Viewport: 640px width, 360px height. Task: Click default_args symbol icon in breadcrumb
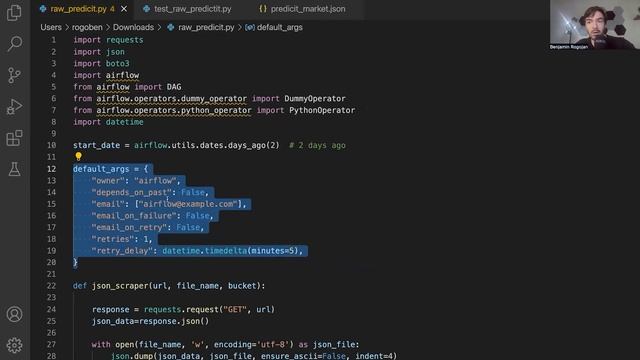click(x=250, y=27)
